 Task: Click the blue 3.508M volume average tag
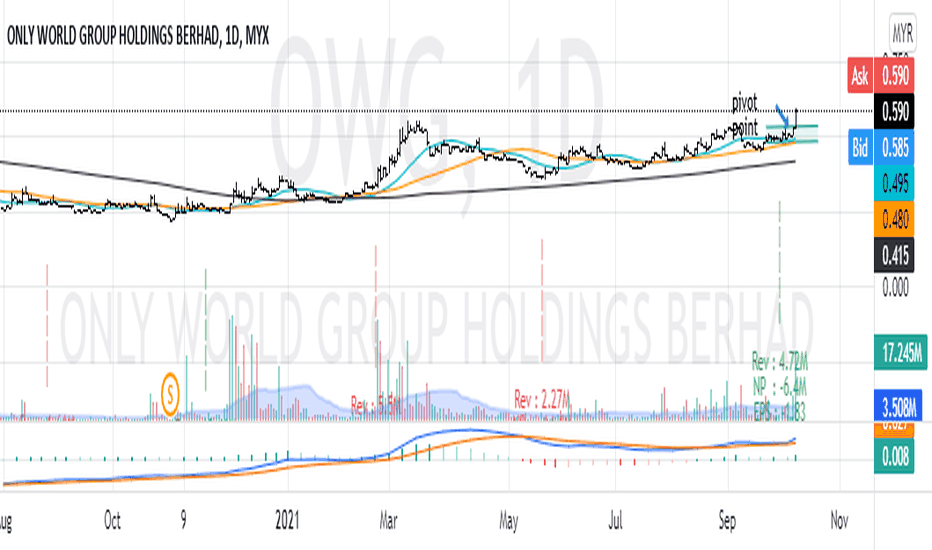click(x=899, y=407)
